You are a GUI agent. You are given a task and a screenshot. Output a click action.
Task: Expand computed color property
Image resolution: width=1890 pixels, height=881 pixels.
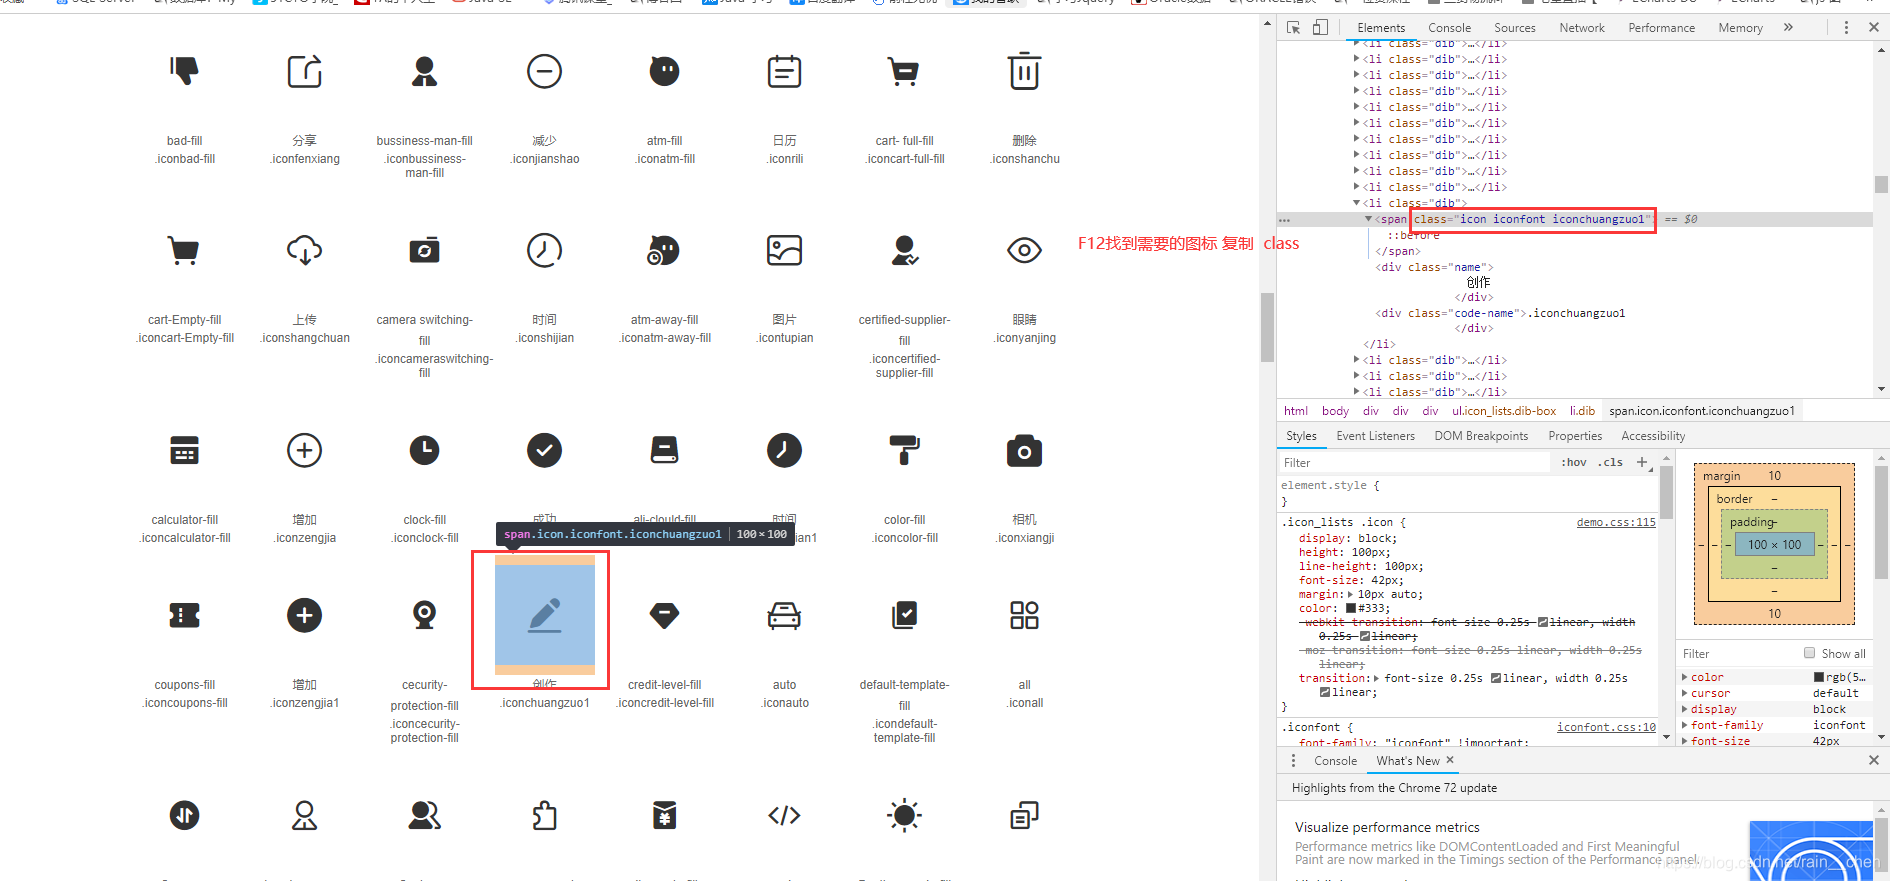click(1685, 677)
